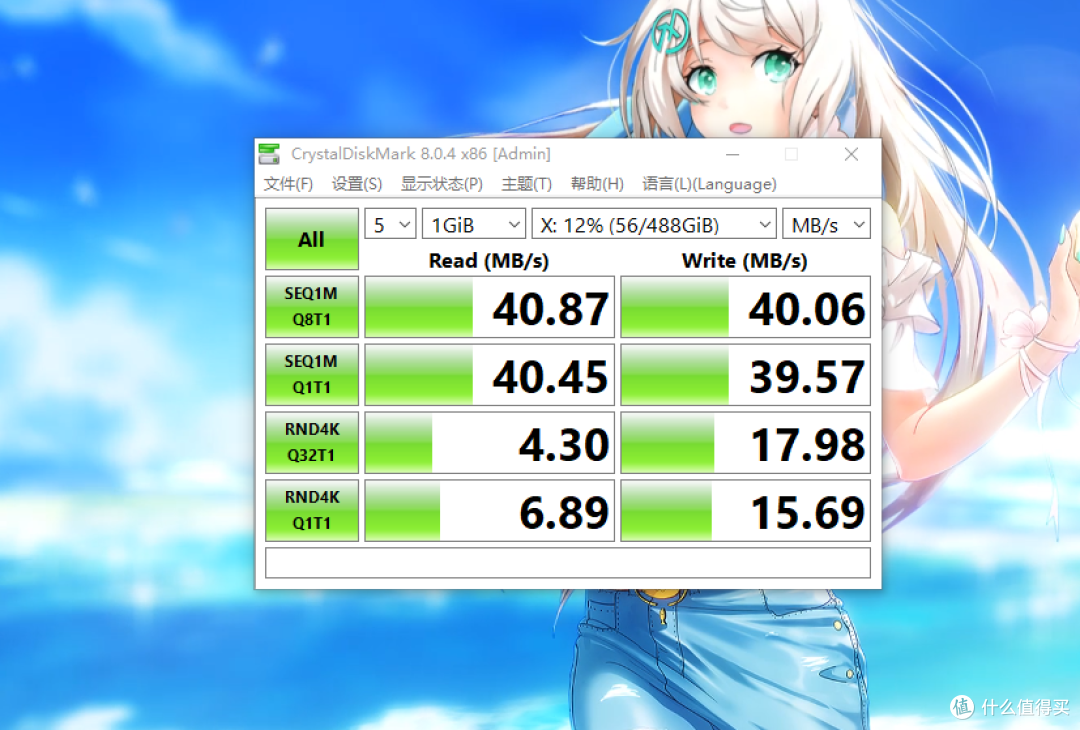This screenshot has width=1080, height=730.
Task: Start the RND4K Q32T1 test
Action: [x=311, y=442]
